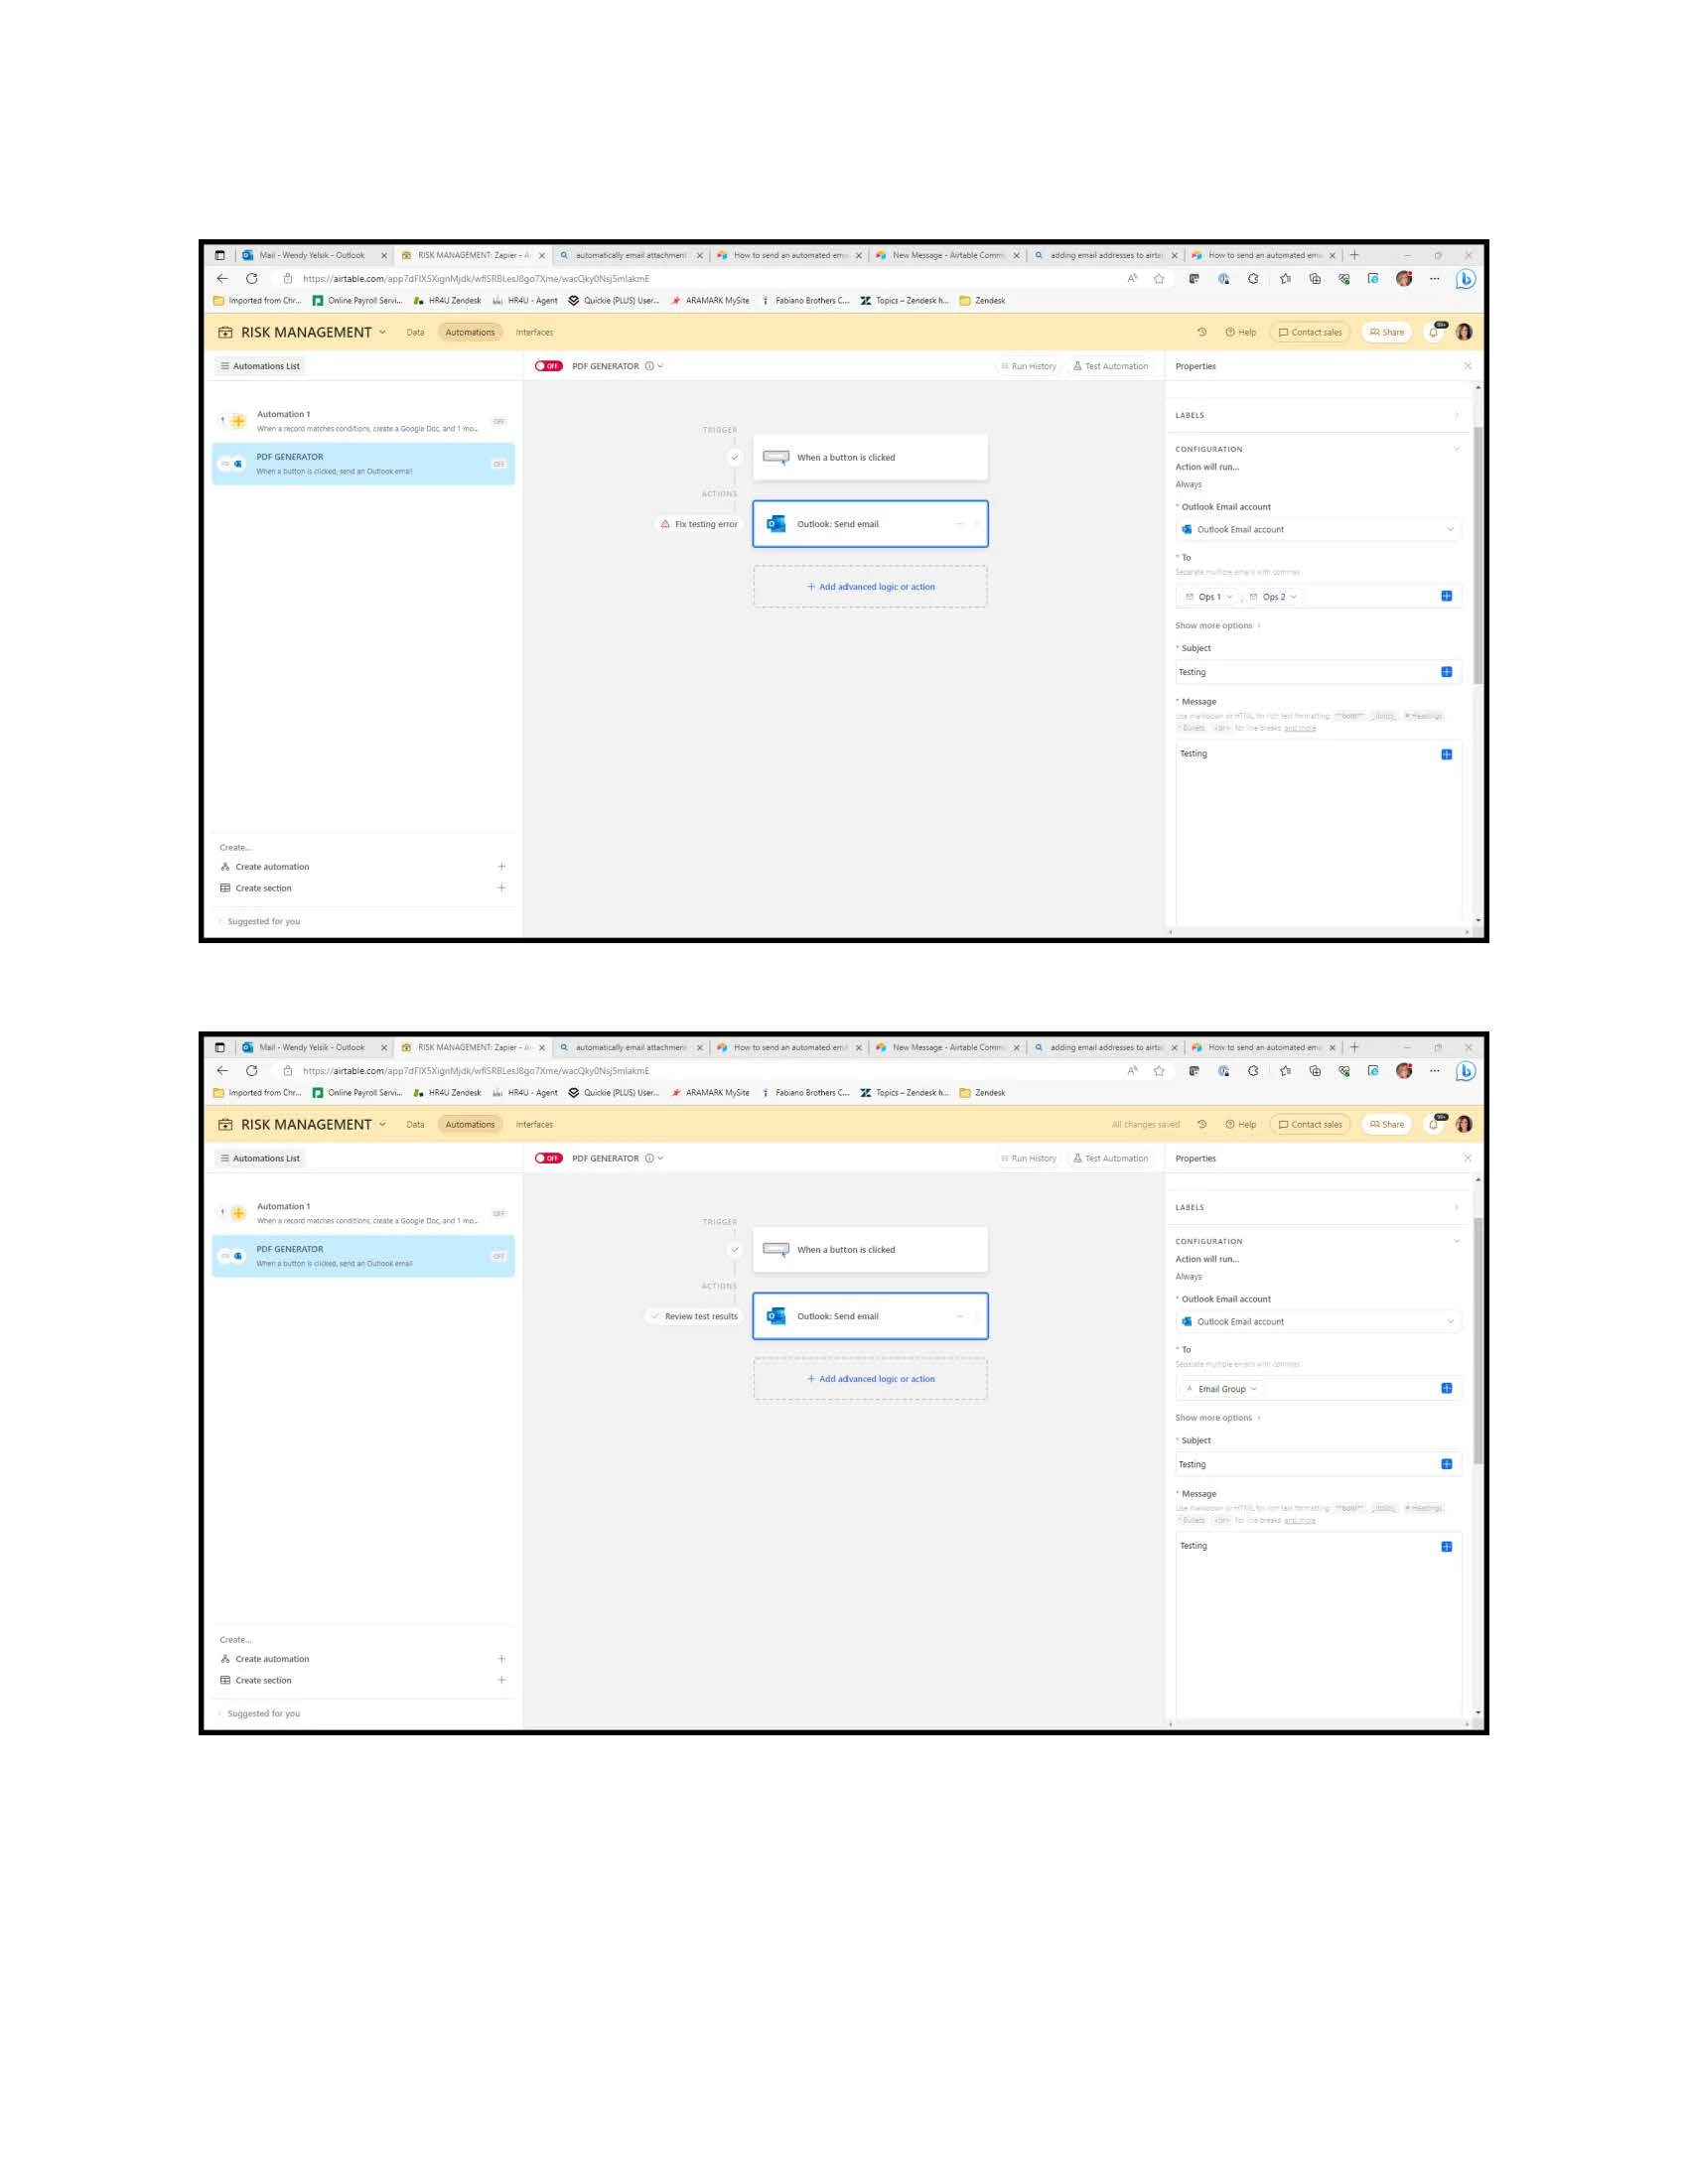Image resolution: width=1688 pixels, height=2184 pixels.
Task: Click the Outlook icon on the top screenshot's Send email action
Action: coord(776,524)
